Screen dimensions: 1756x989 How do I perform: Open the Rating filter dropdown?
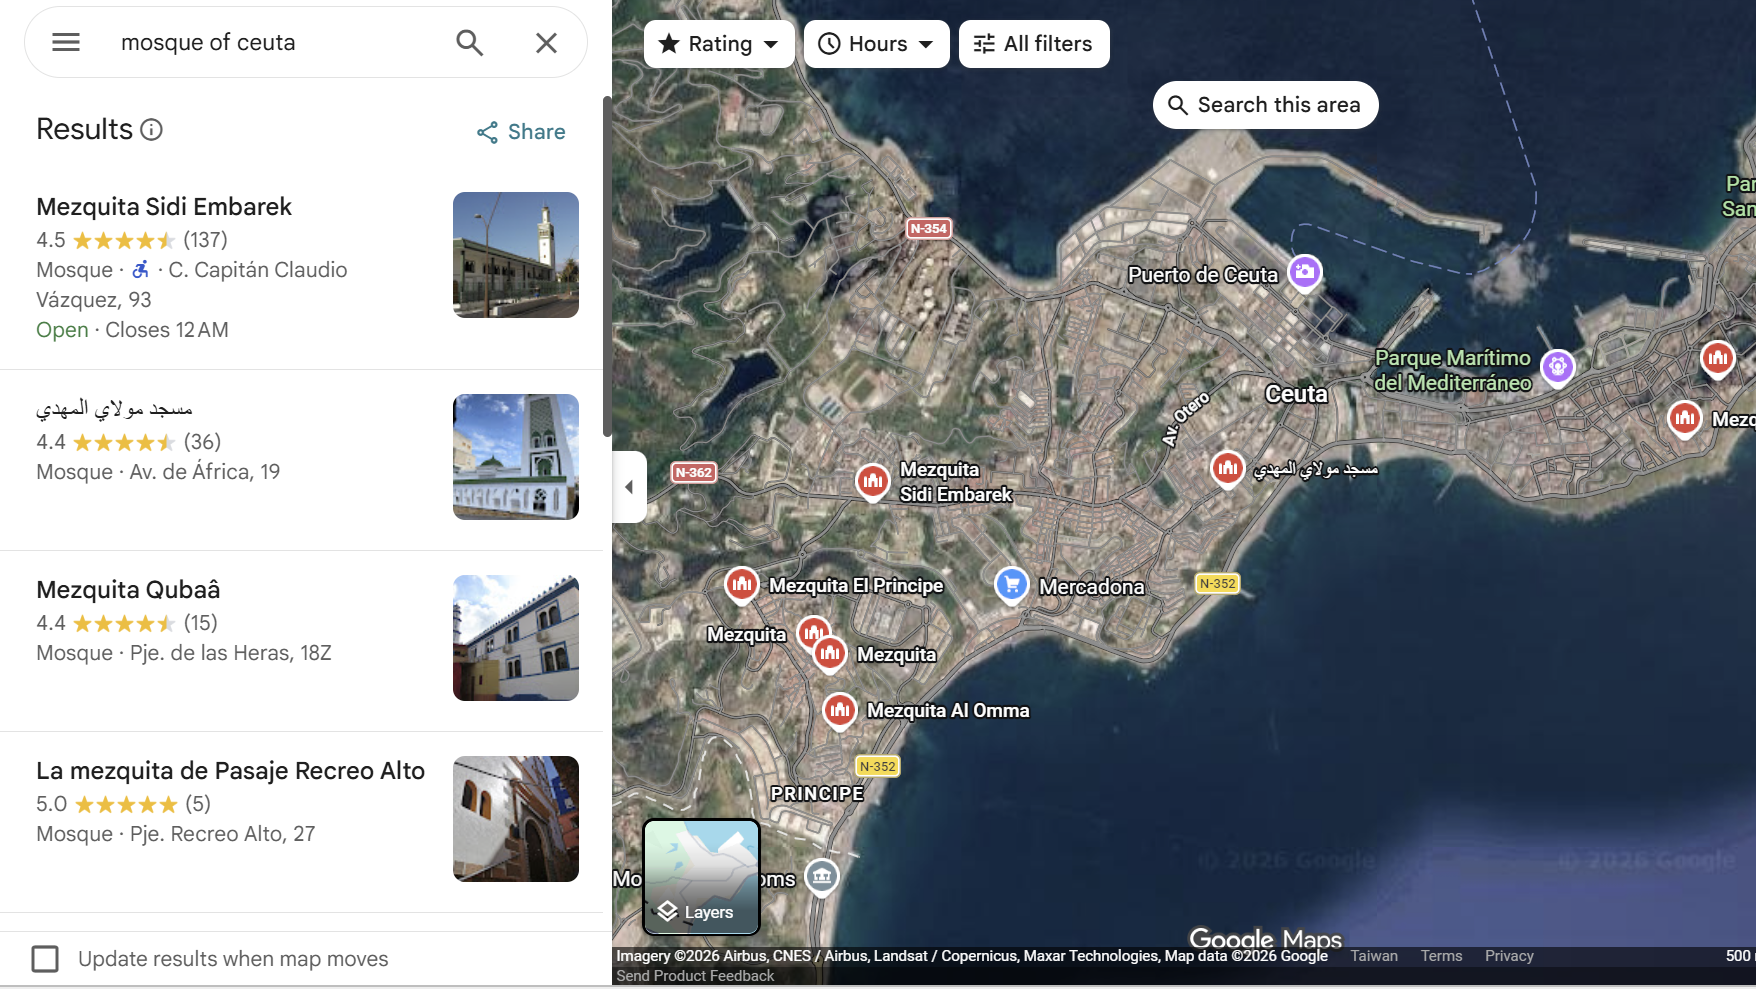(x=719, y=44)
